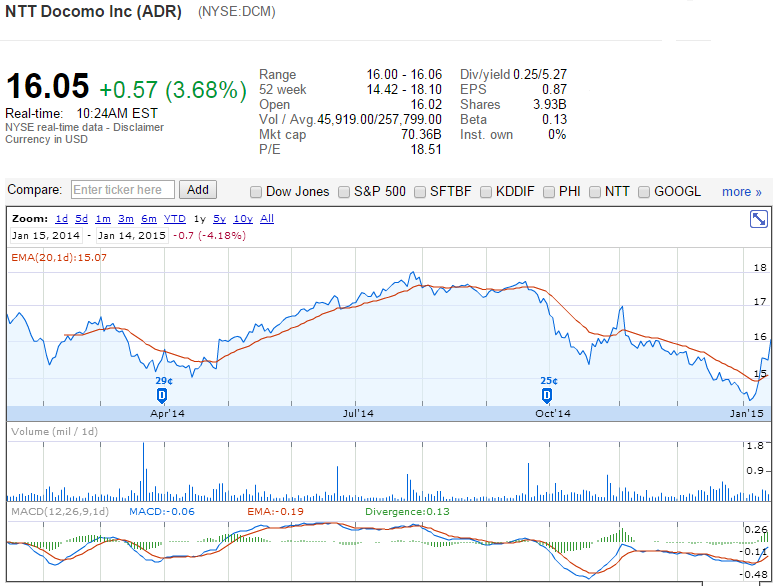Choose the 6m zoom range
777x586 pixels.
pos(149,218)
